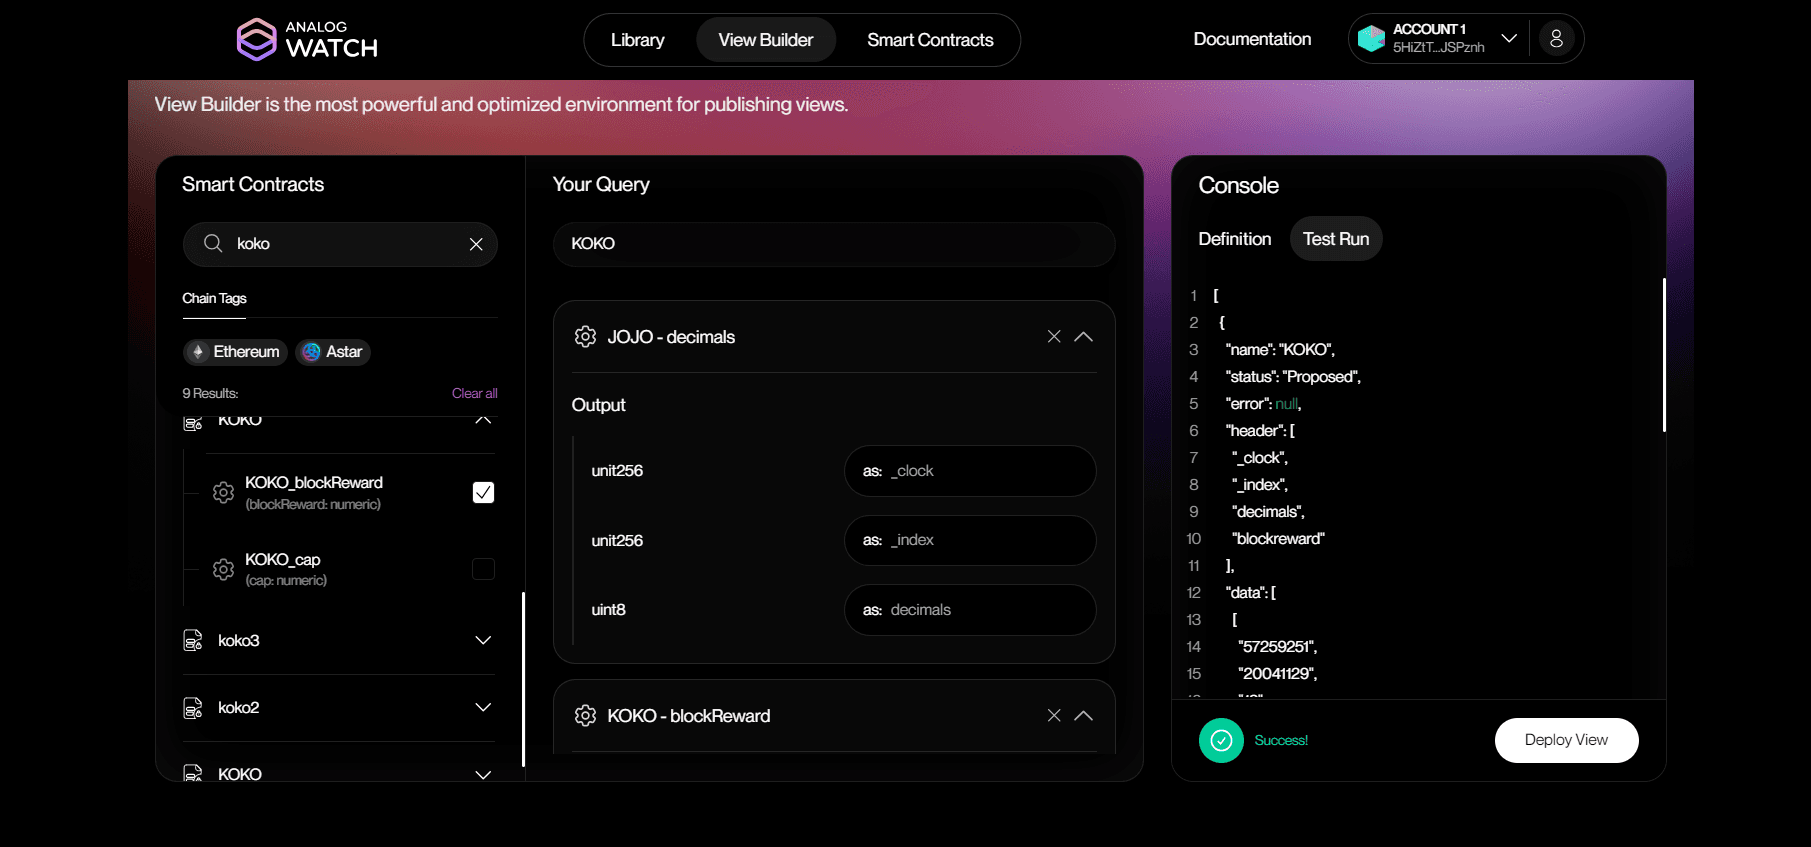This screenshot has height=847, width=1811.
Task: Edit the KOKO query name field
Action: tap(834, 244)
